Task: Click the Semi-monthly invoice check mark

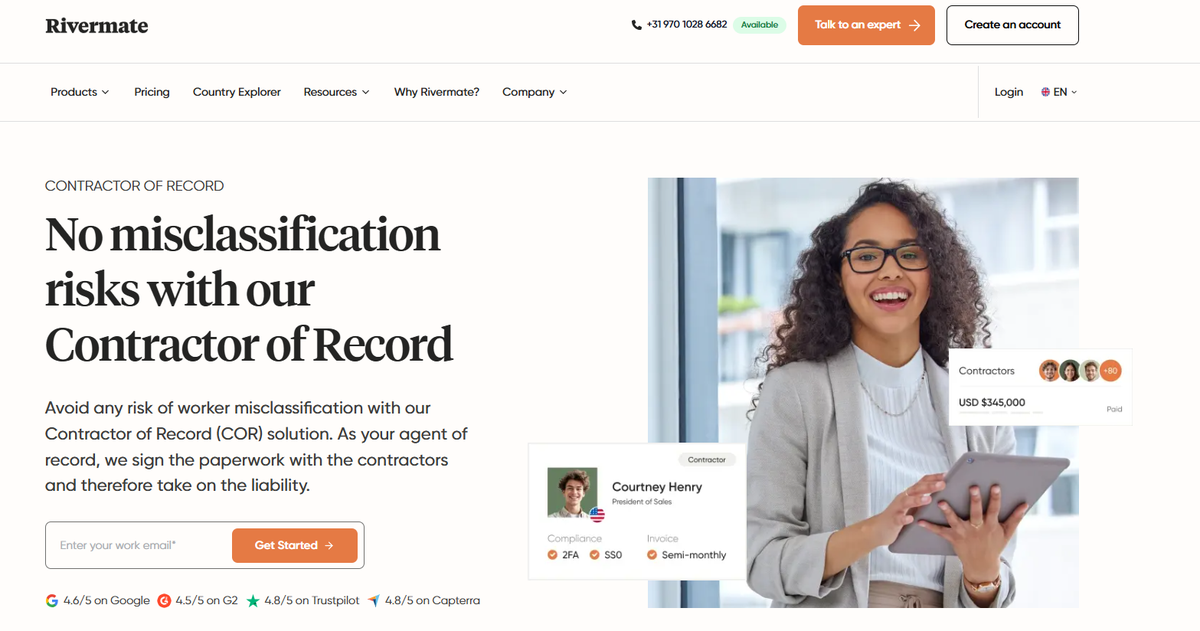Action: 652,555
